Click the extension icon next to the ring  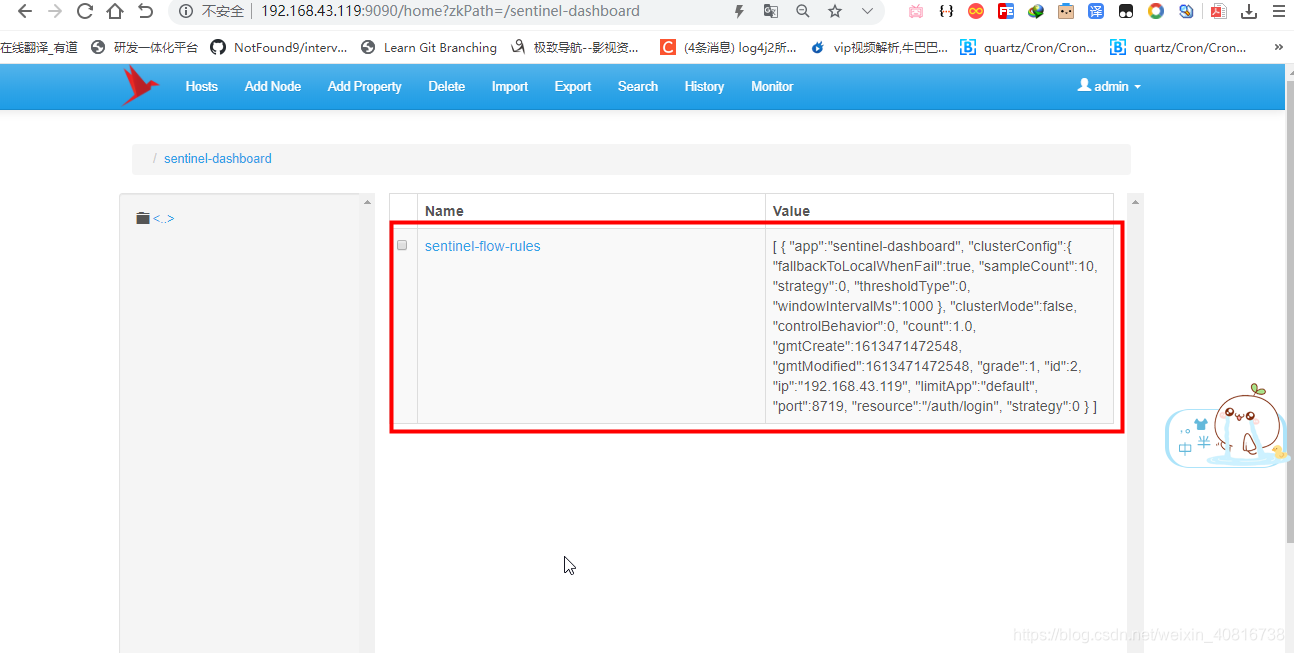[1186, 11]
